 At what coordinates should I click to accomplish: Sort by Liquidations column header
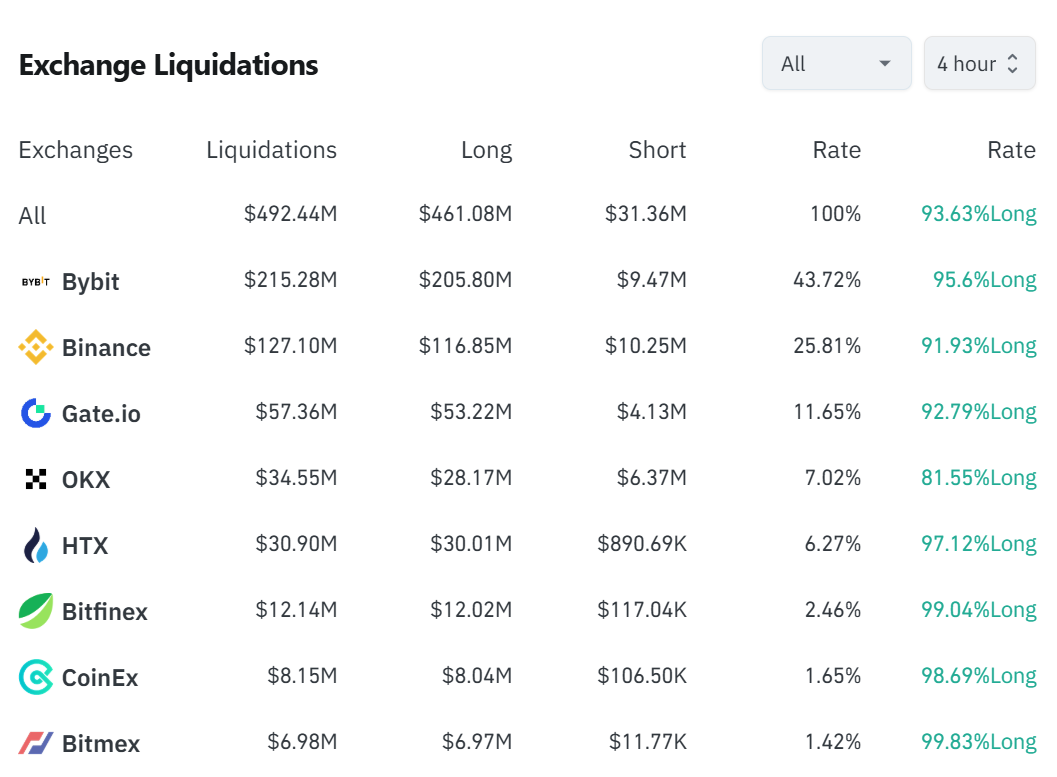271,150
